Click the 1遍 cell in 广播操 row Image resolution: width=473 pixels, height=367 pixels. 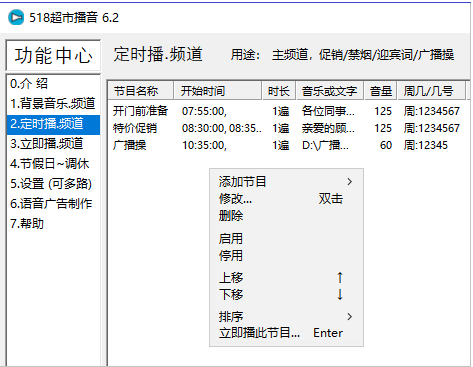(x=280, y=145)
